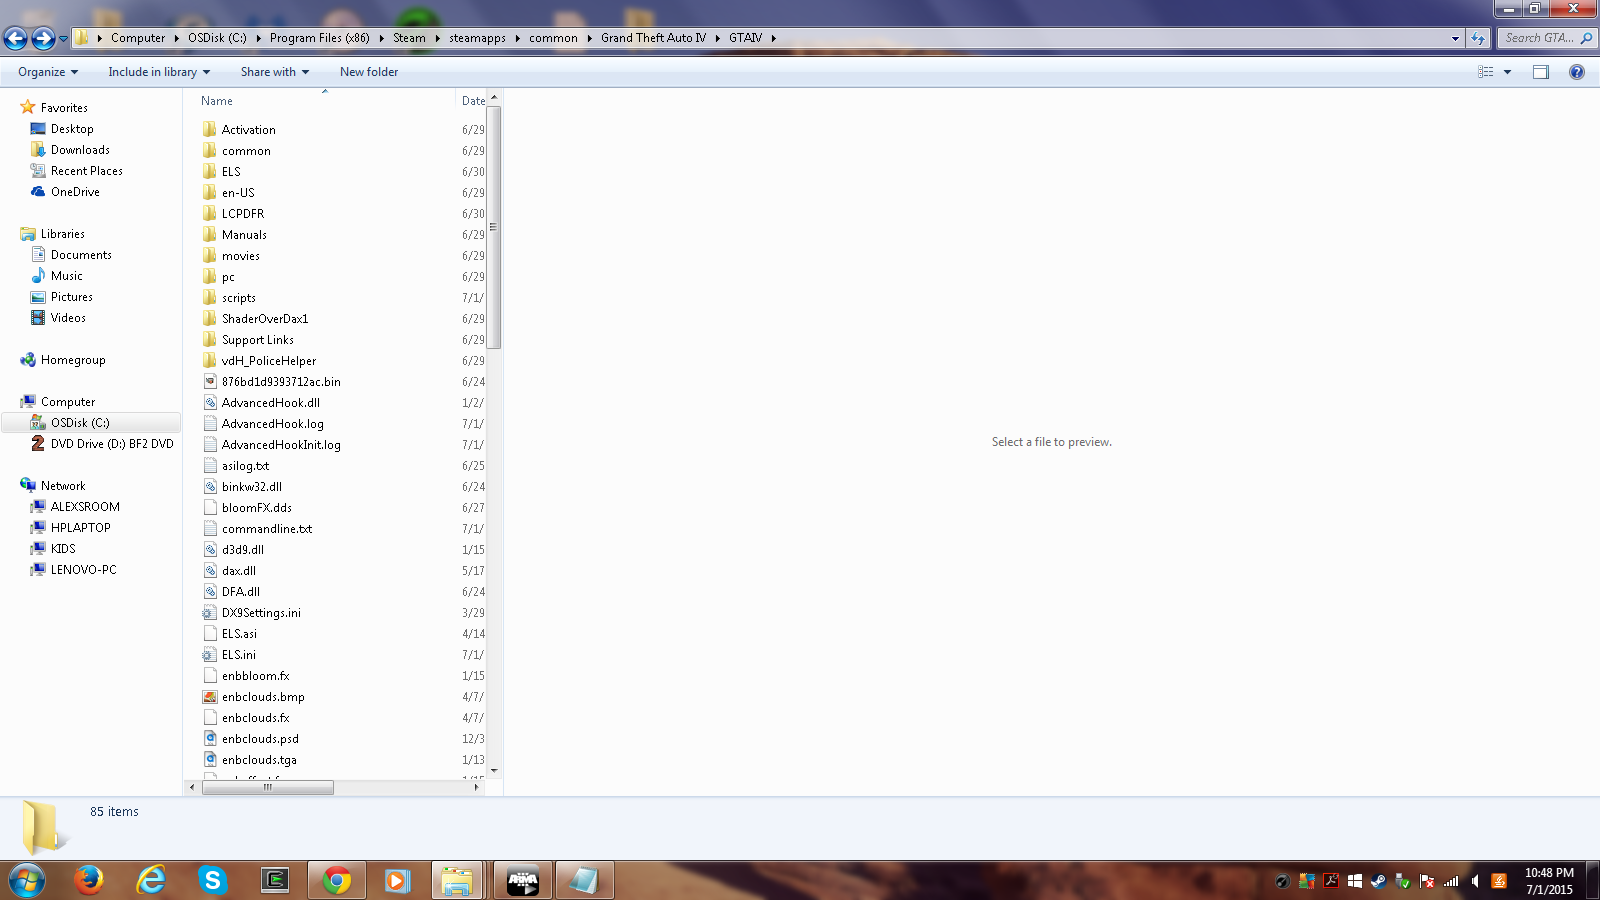Open Homegroup in the navigation pane
The image size is (1600, 900).
point(73,360)
